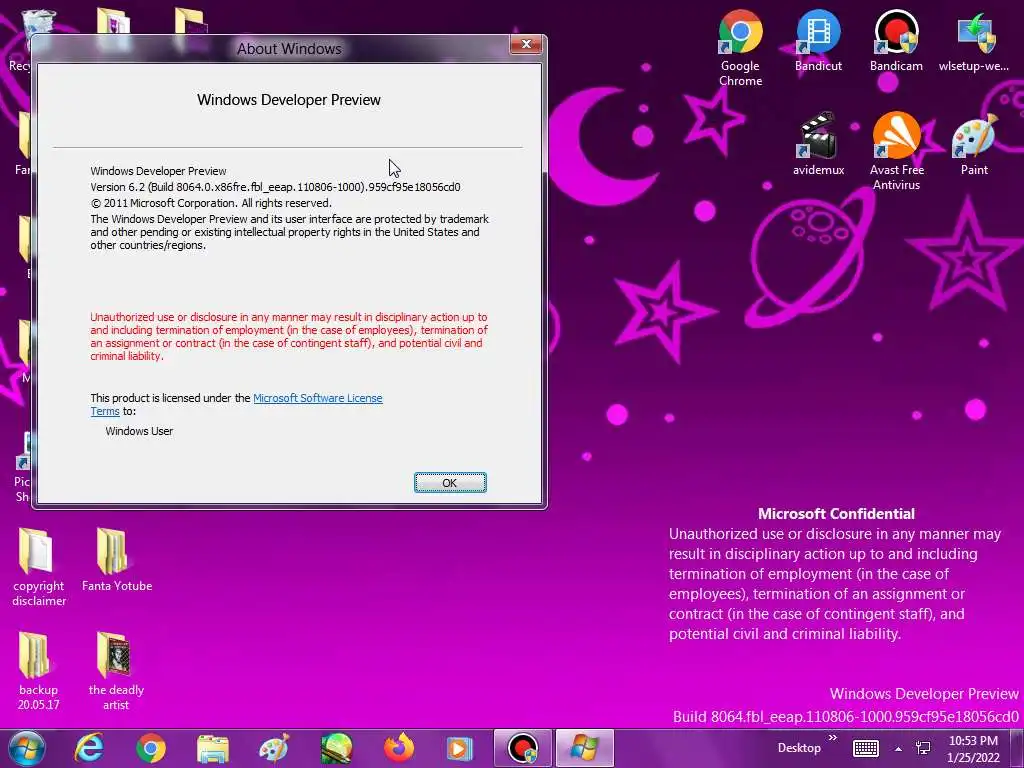The image size is (1024, 768).
Task: Open the green paint-stroke app on the taskbar
Action: coord(336,748)
